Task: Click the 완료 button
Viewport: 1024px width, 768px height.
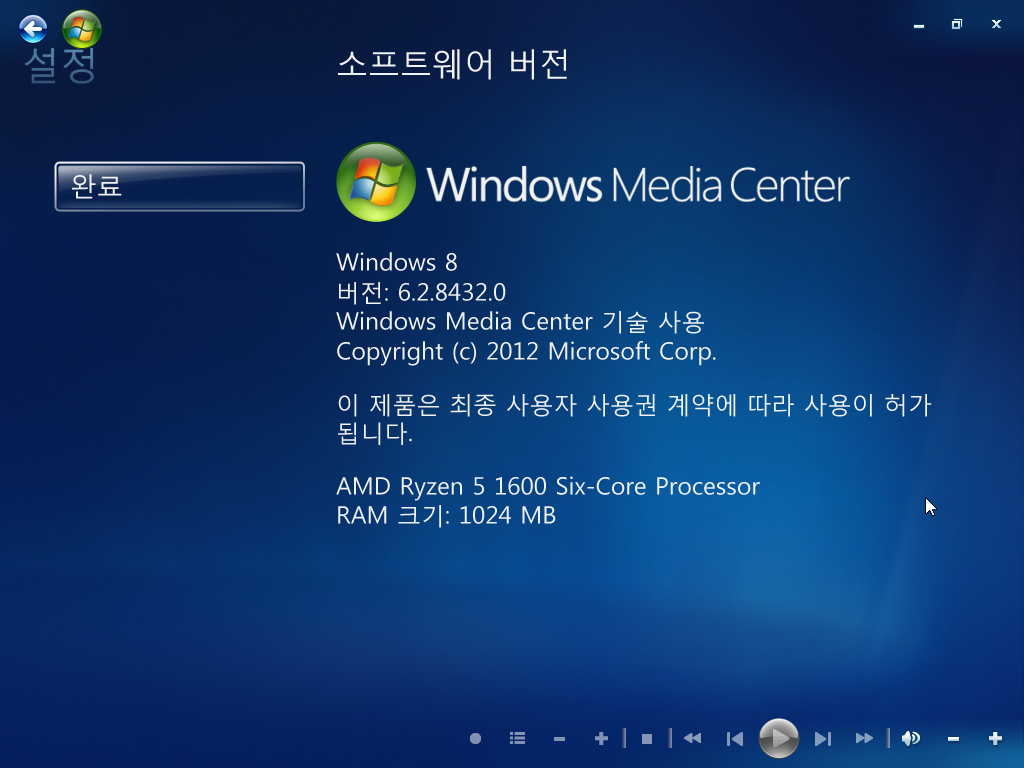Action: [180, 186]
